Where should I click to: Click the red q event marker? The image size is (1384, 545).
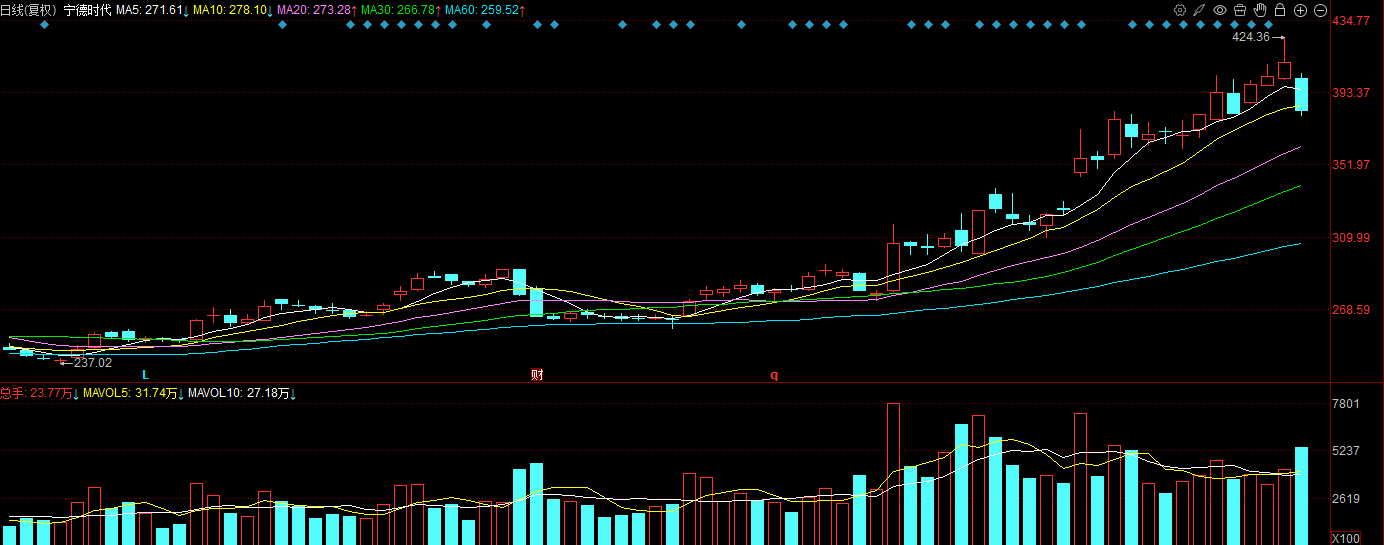[773, 375]
